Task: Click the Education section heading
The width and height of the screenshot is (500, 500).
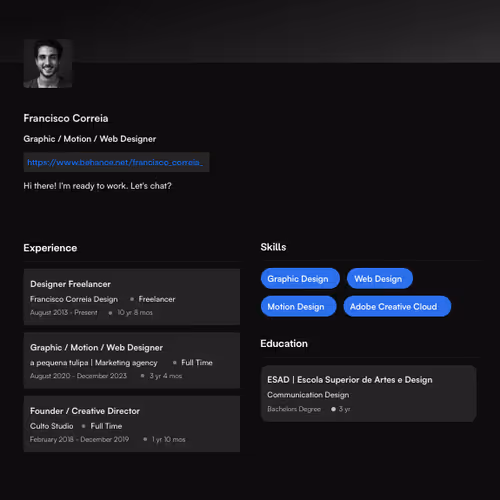Action: [x=284, y=344]
